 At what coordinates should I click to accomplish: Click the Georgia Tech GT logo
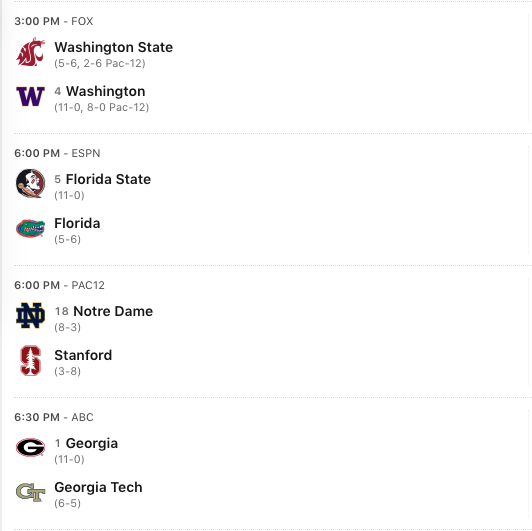(31, 492)
